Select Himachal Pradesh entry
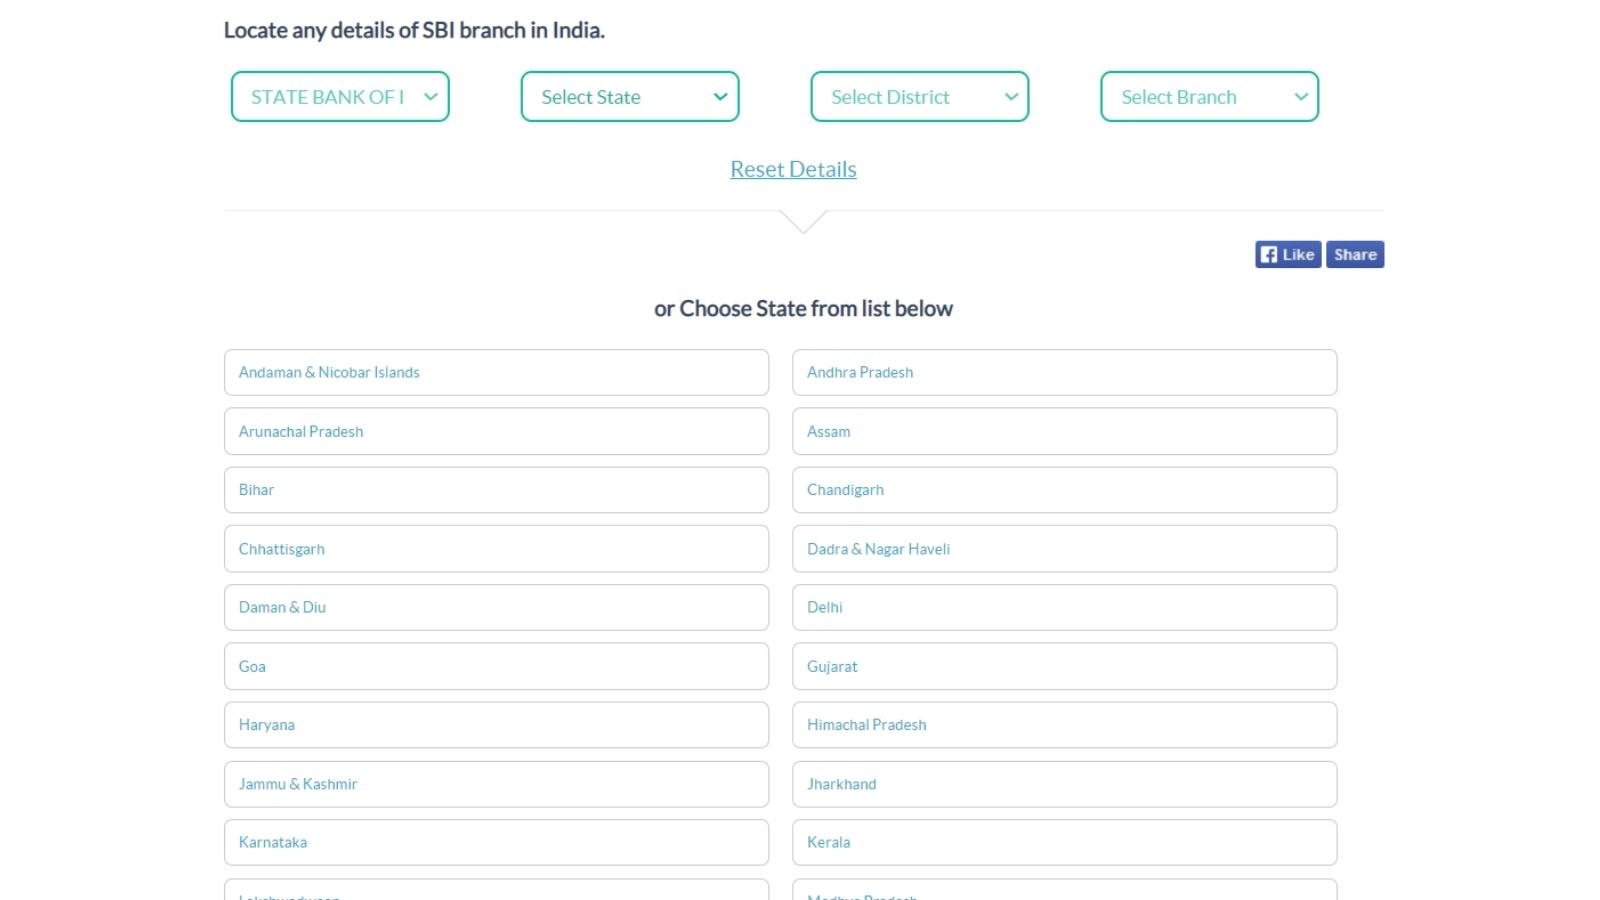This screenshot has height=900, width=1600. point(1065,725)
